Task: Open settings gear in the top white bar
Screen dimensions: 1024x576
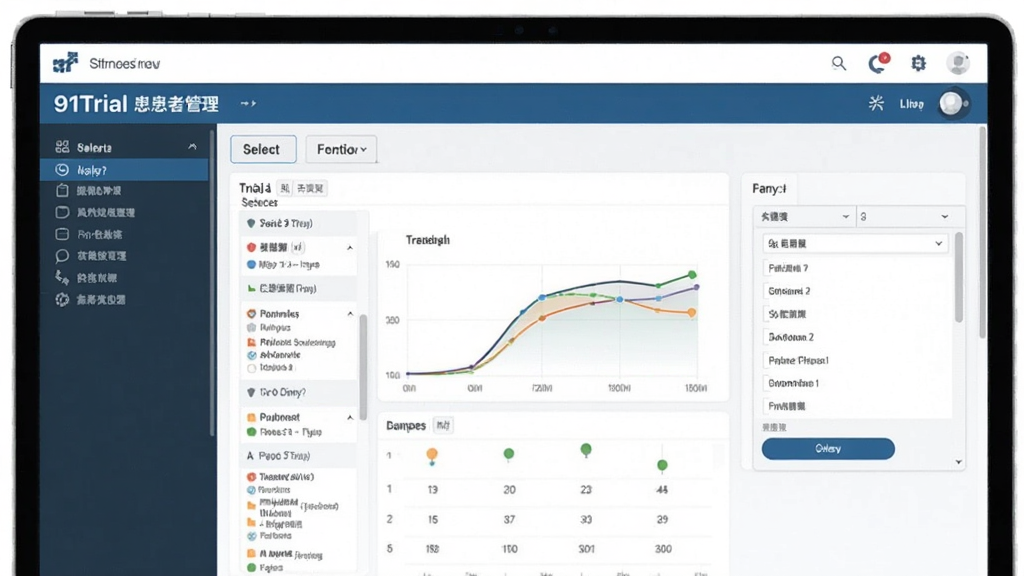Action: (918, 63)
